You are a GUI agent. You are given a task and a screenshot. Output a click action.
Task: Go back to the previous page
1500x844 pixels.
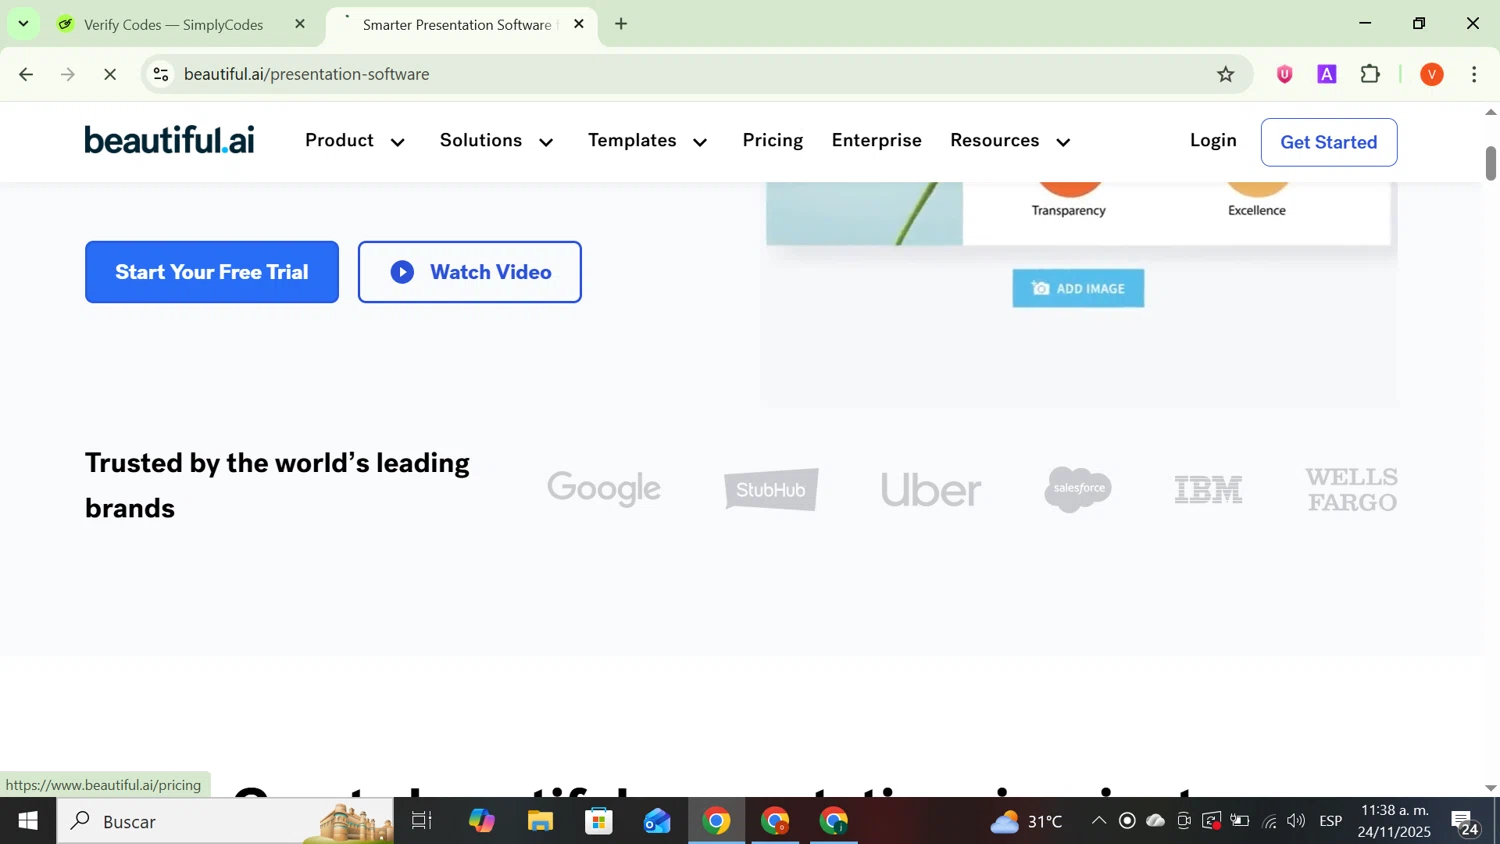point(26,74)
